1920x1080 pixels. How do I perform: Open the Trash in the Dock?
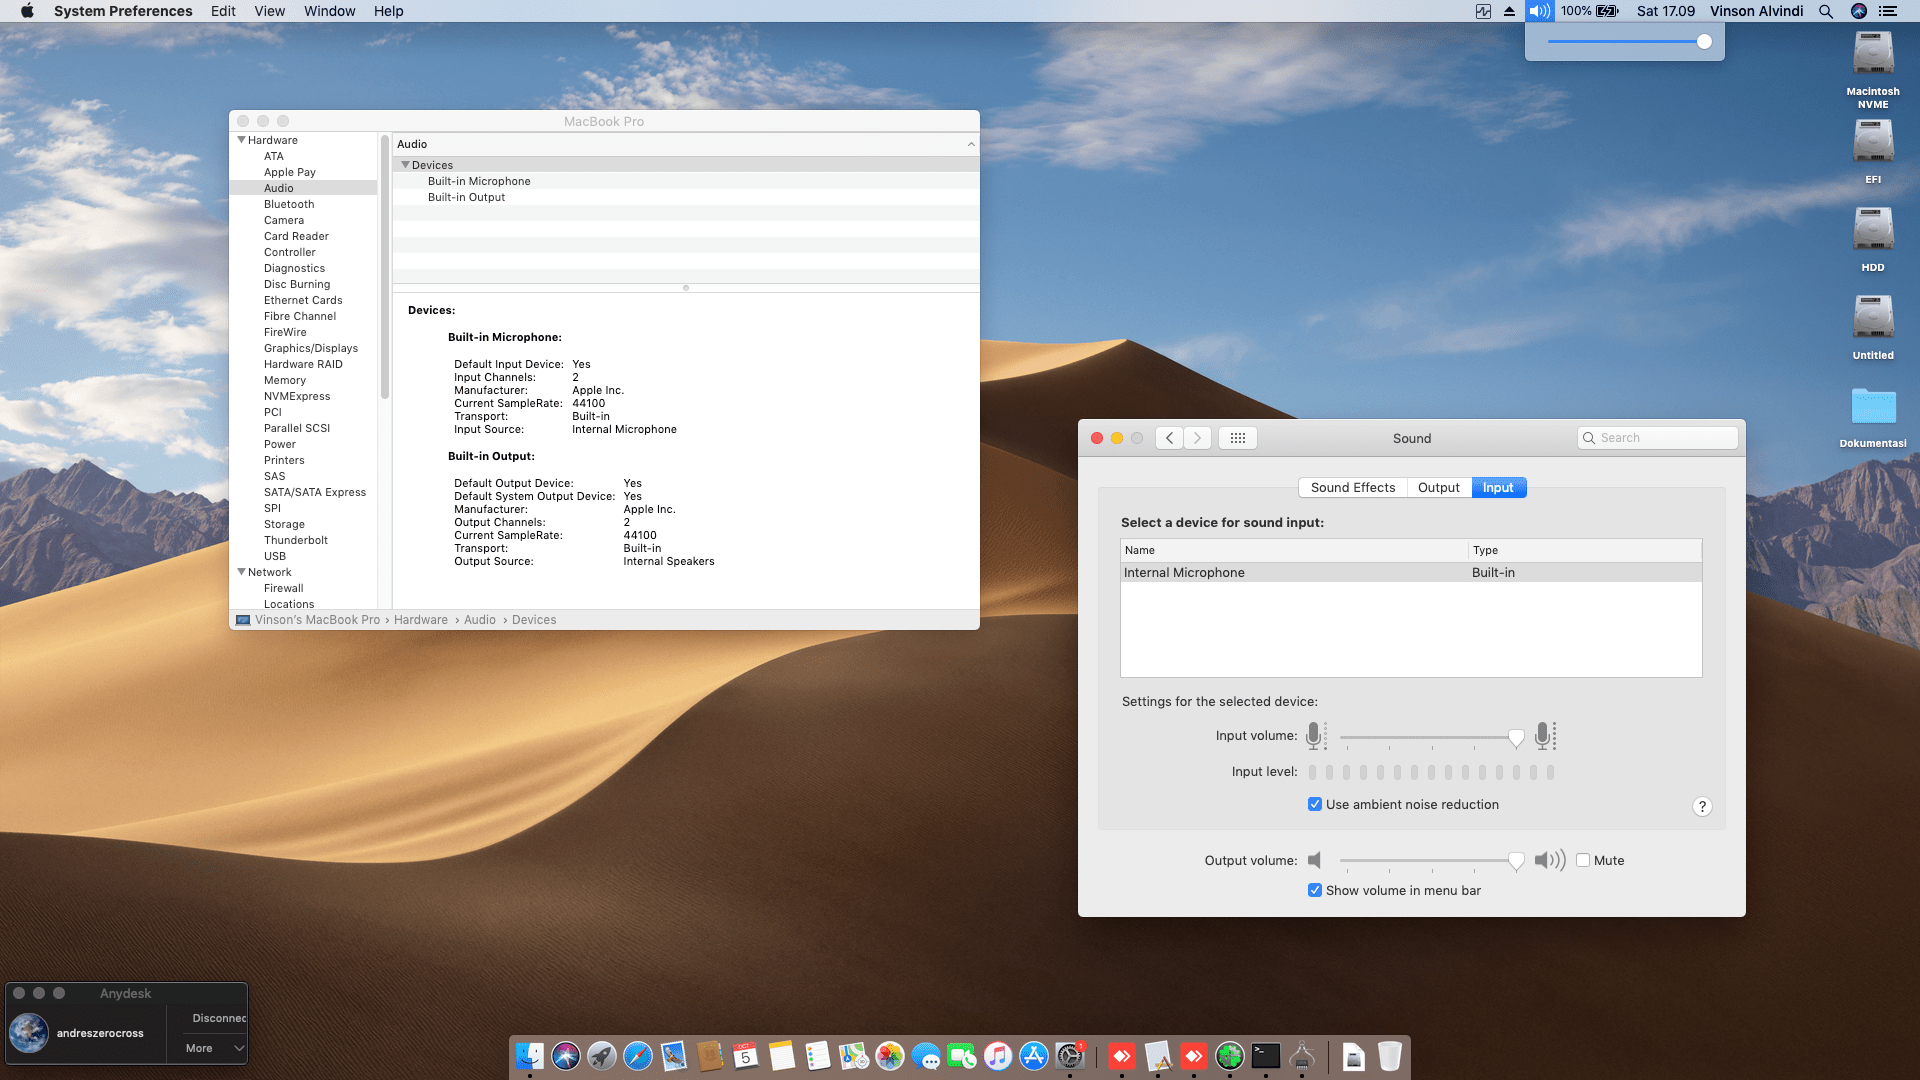(1390, 1056)
